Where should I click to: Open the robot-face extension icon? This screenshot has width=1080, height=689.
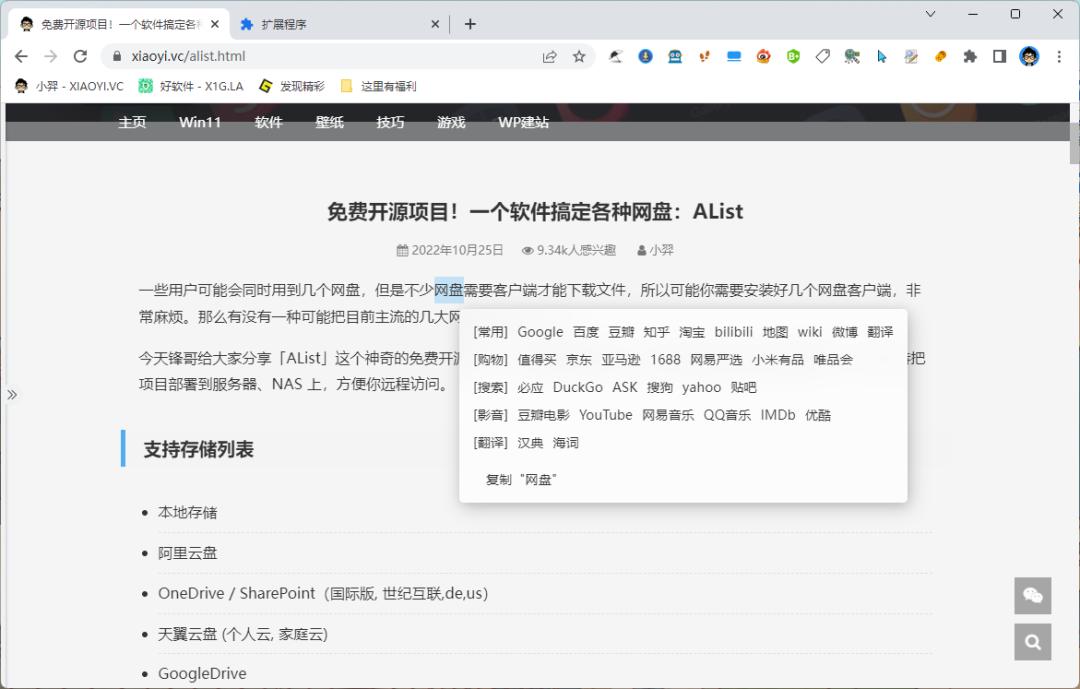674,57
